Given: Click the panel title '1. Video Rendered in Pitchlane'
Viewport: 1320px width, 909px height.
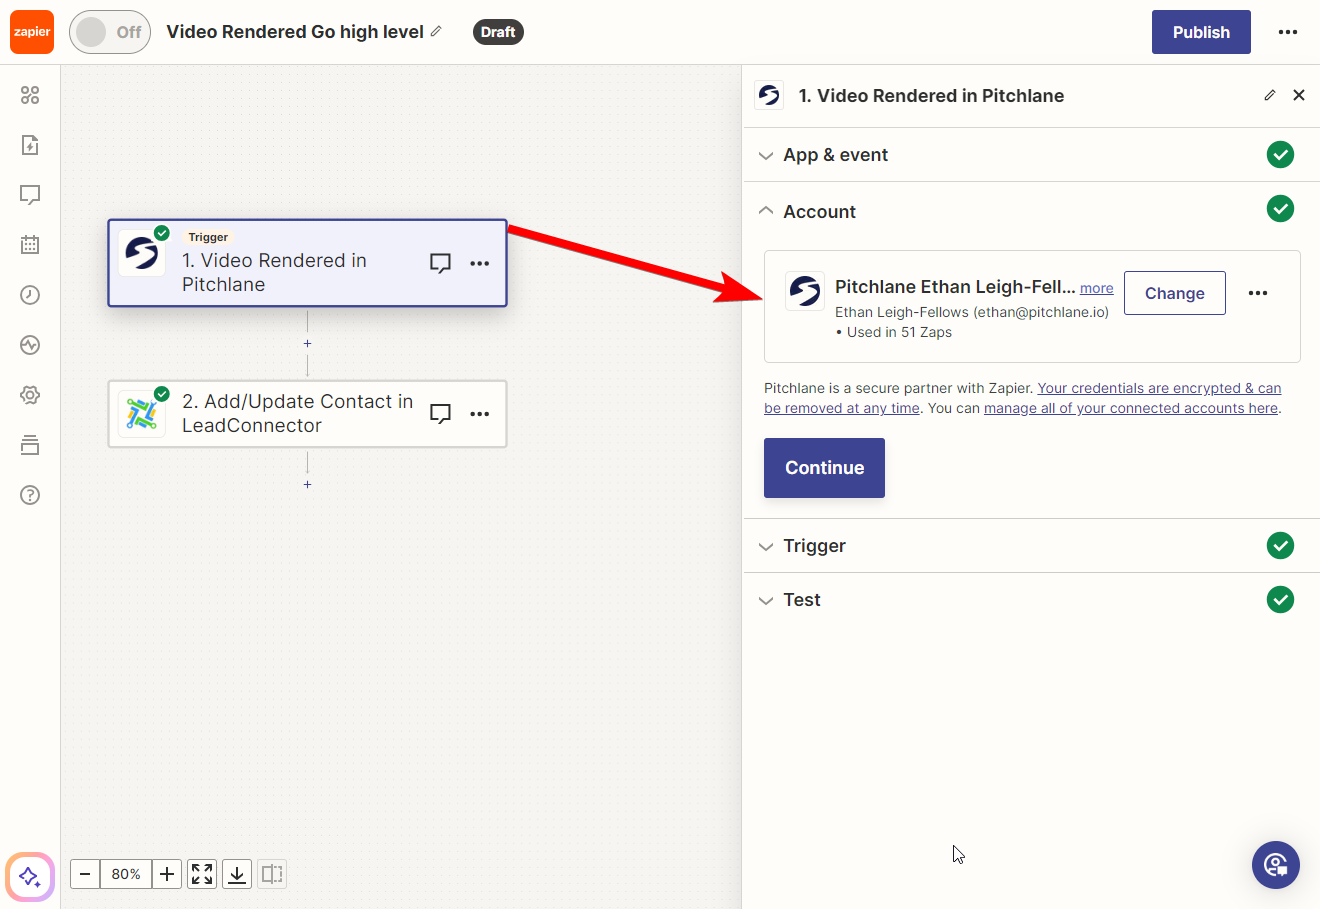Looking at the screenshot, I should [931, 96].
